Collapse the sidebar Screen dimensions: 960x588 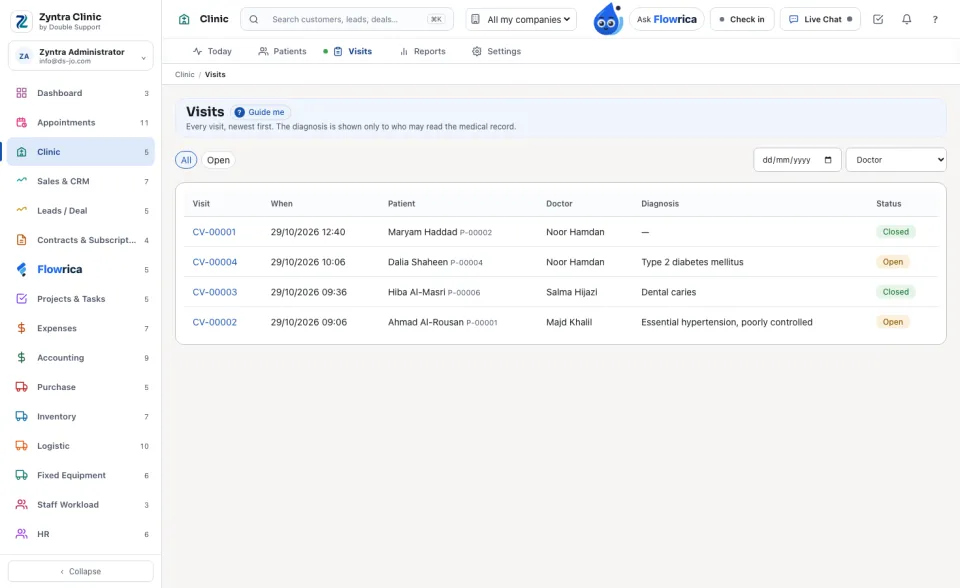[x=81, y=571]
